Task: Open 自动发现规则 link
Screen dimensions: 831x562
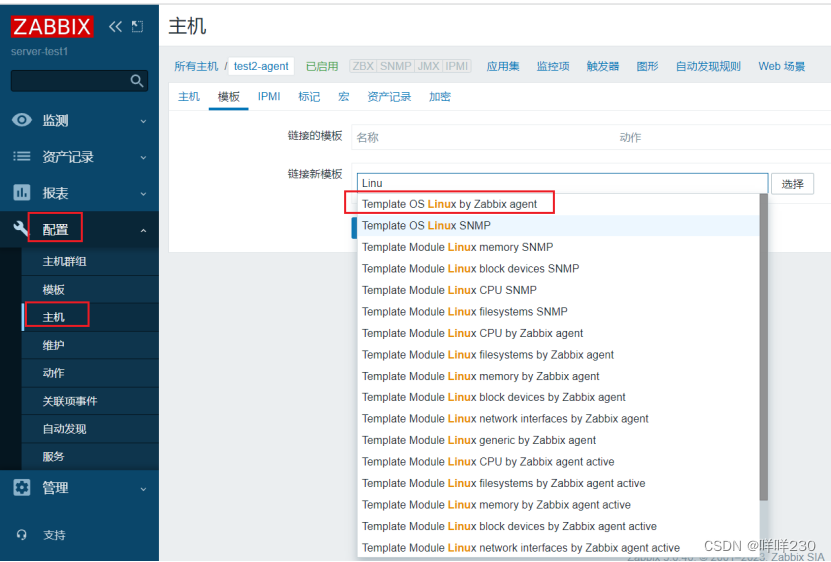Action: pyautogui.click(x=708, y=66)
